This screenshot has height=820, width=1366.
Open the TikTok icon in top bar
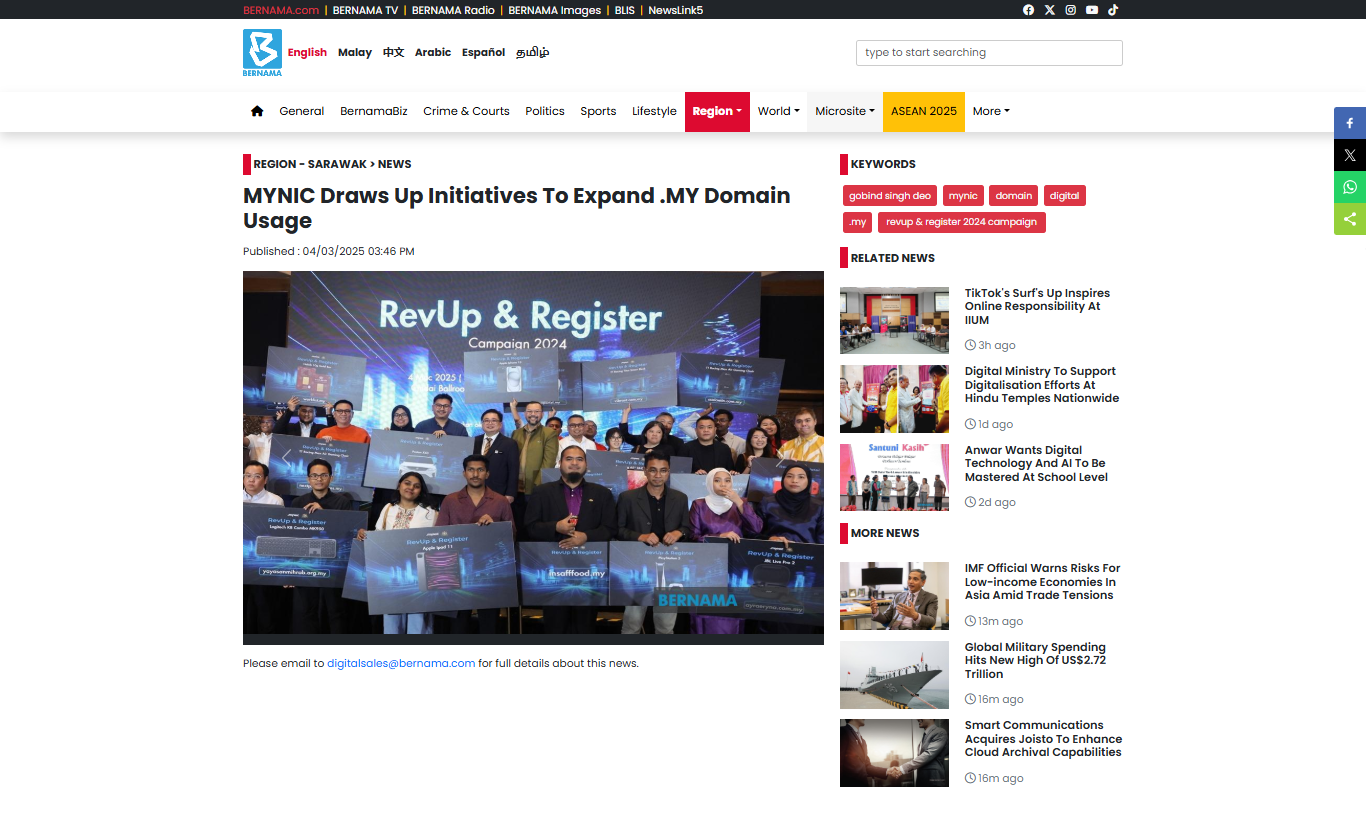[1113, 10]
